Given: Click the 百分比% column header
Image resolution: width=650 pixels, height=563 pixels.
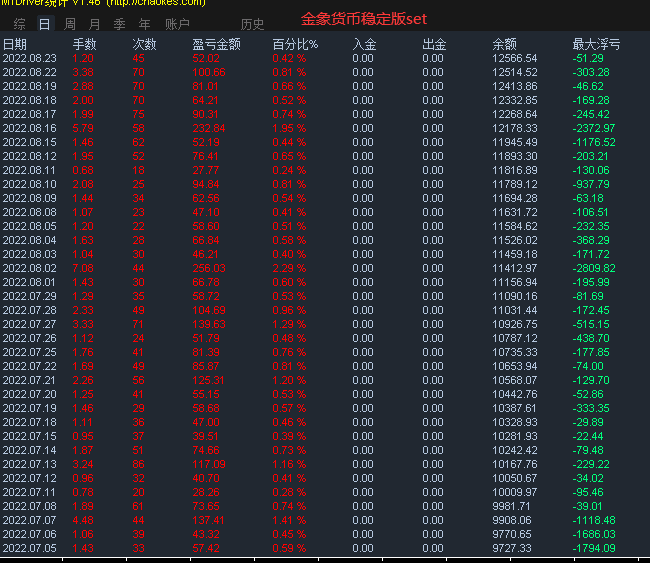Looking at the screenshot, I should click(x=295, y=44).
